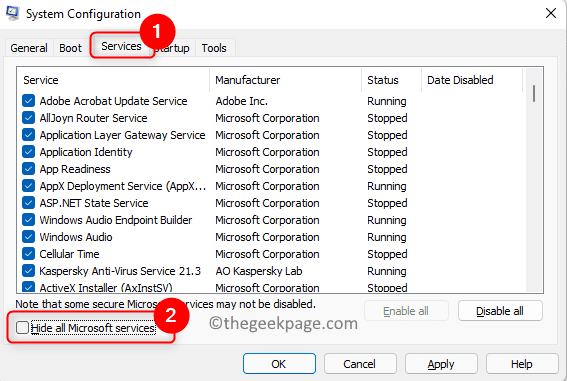
Task: Sort services by Status column
Action: click(x=391, y=80)
